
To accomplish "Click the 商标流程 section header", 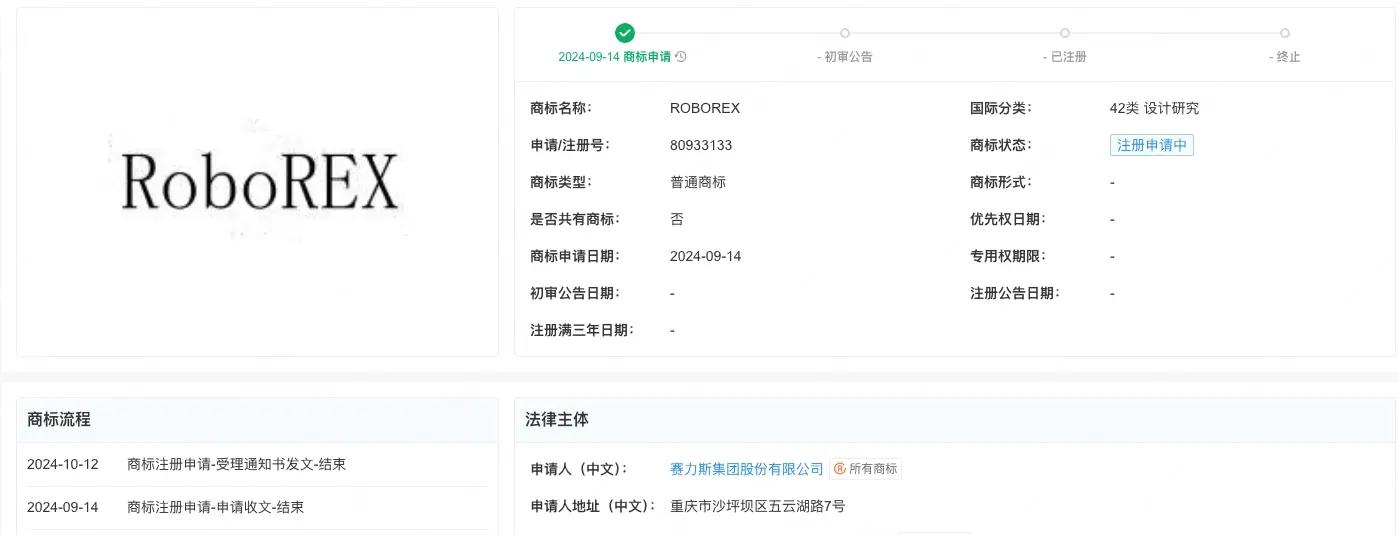I will (59, 420).
